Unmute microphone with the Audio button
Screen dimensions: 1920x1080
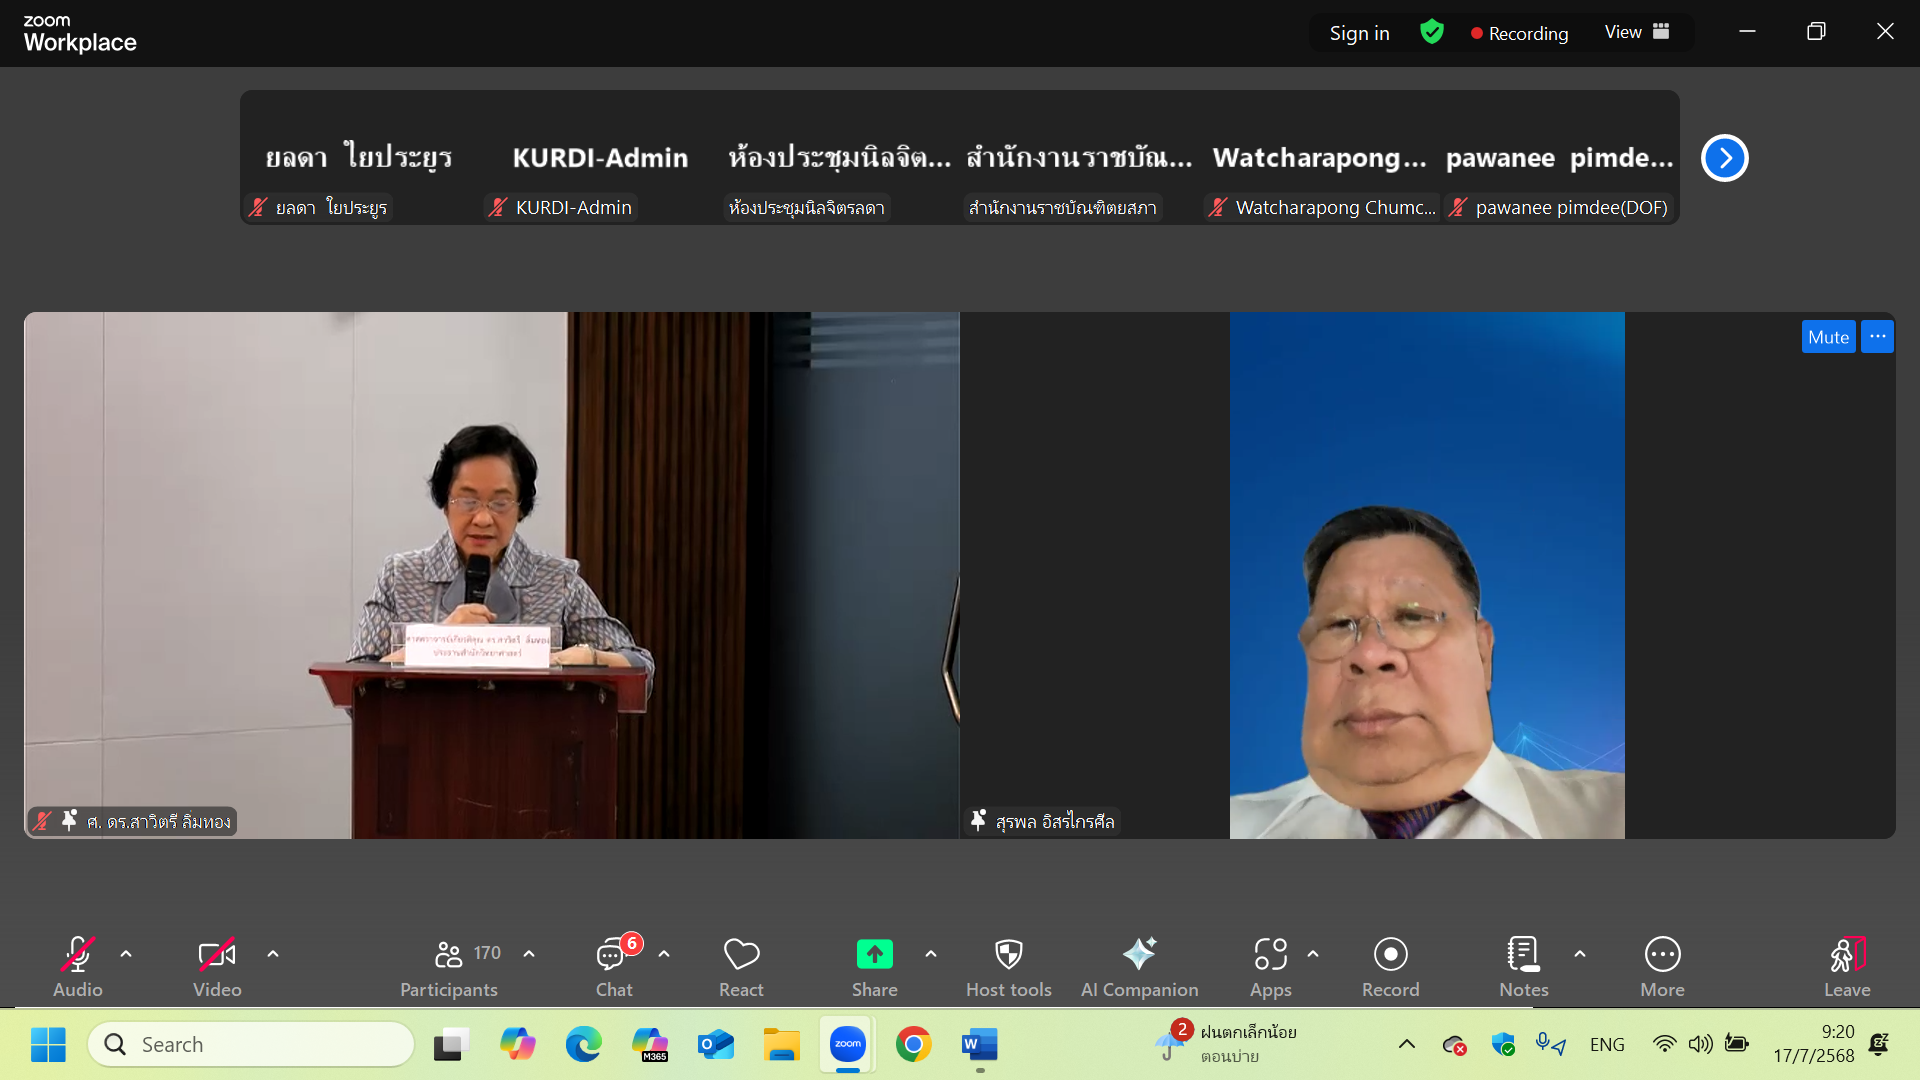click(78, 966)
